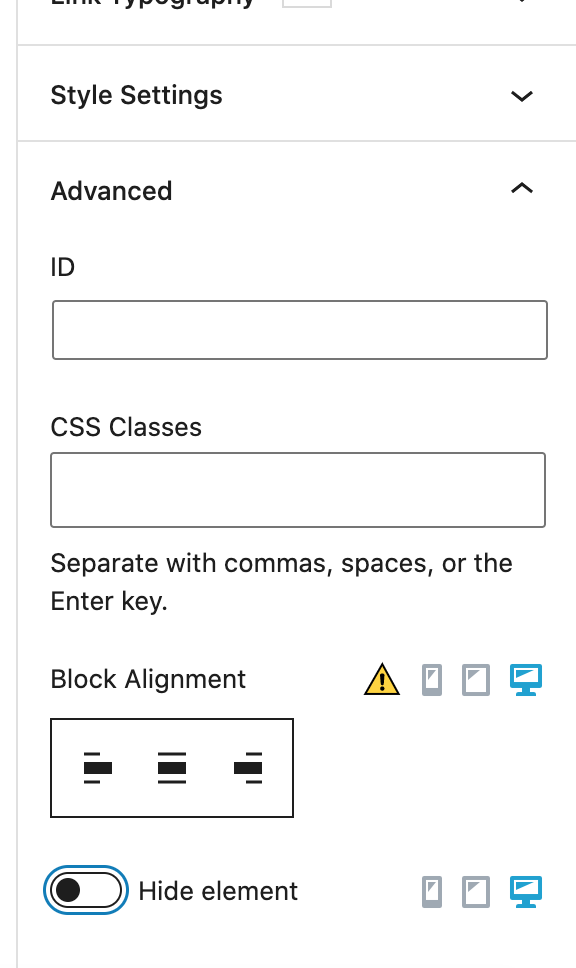
Task: Choose tablet view for Hide element
Action: point(476,892)
